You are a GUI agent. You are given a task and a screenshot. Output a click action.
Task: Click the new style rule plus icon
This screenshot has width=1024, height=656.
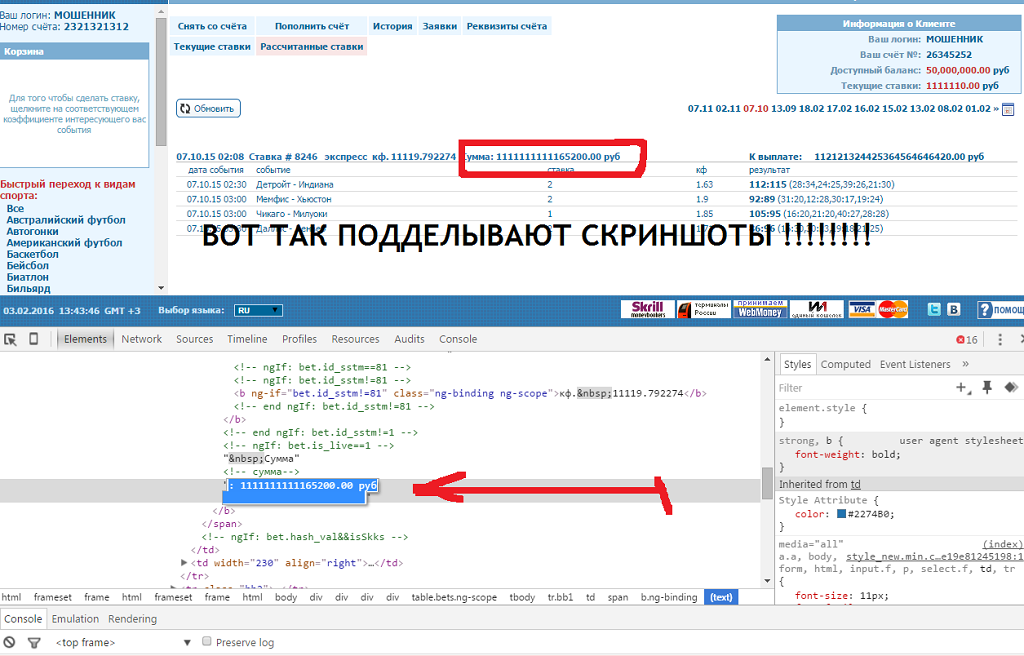(963, 387)
